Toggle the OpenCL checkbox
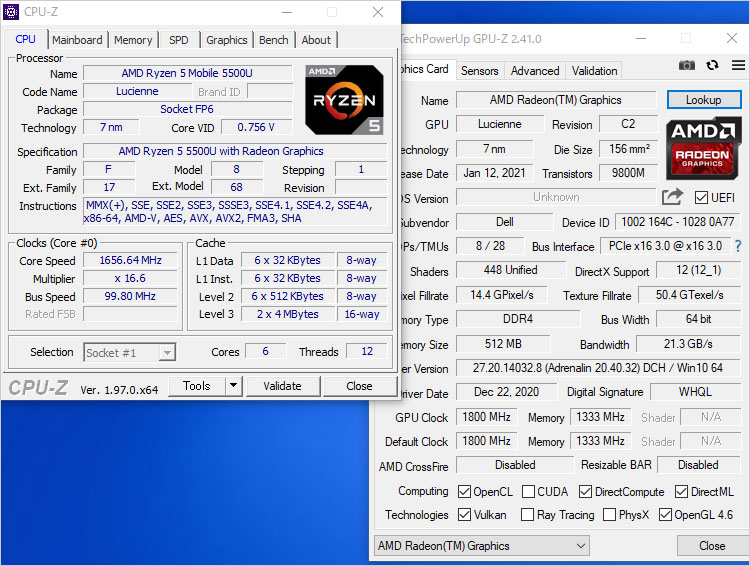 pyautogui.click(x=464, y=491)
